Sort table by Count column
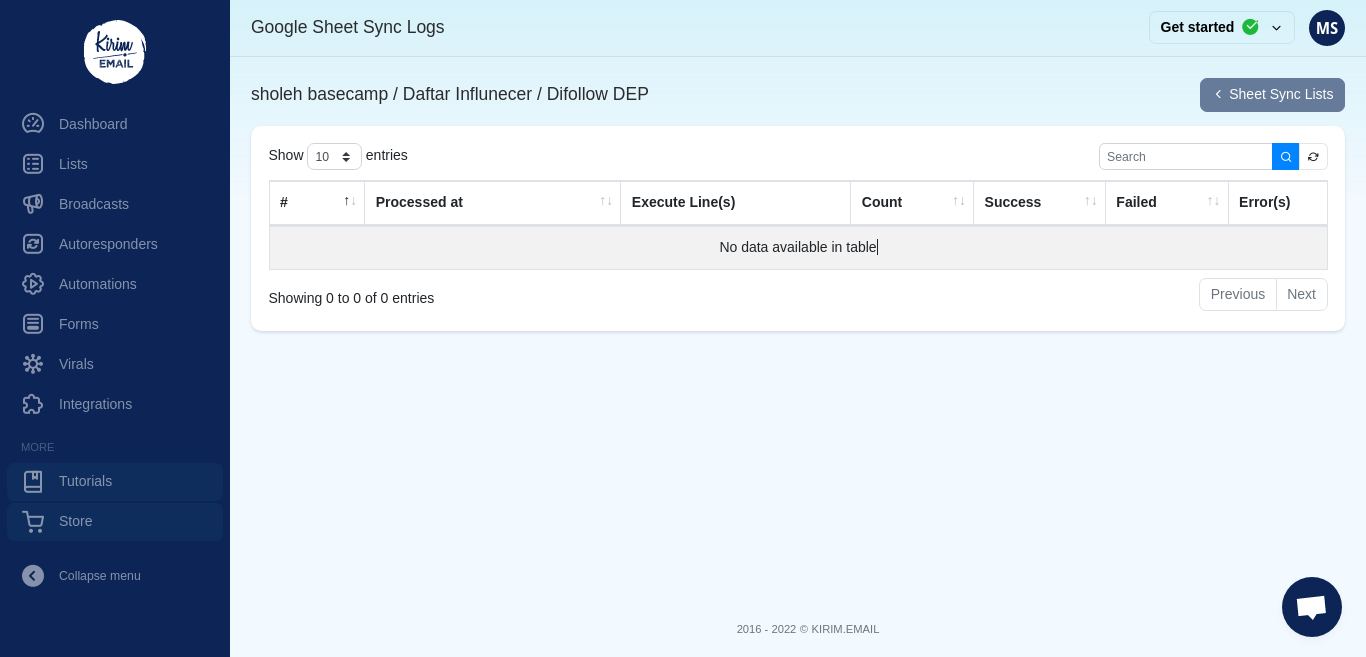 pos(910,203)
